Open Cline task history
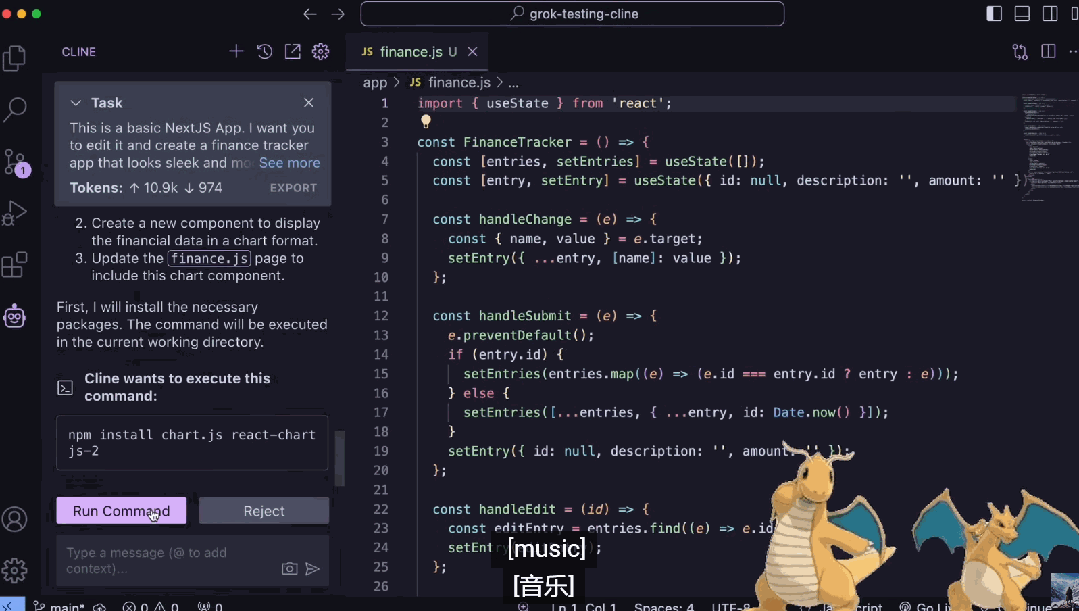This screenshot has height=611, width=1079. coord(264,52)
